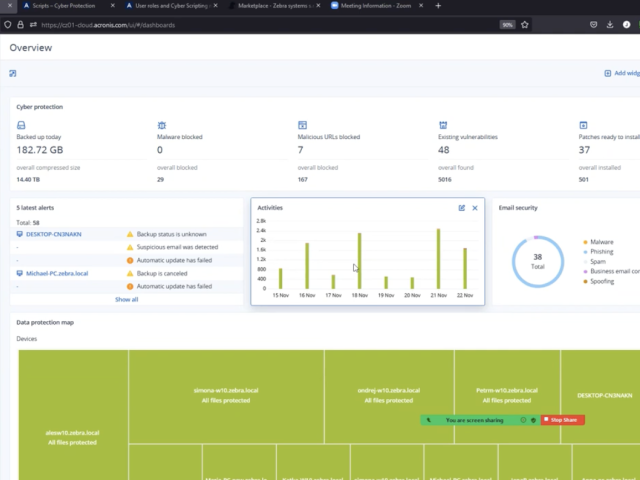The height and width of the screenshot is (480, 640).
Task: Select Spoofing legend color dot
Action: point(585,282)
